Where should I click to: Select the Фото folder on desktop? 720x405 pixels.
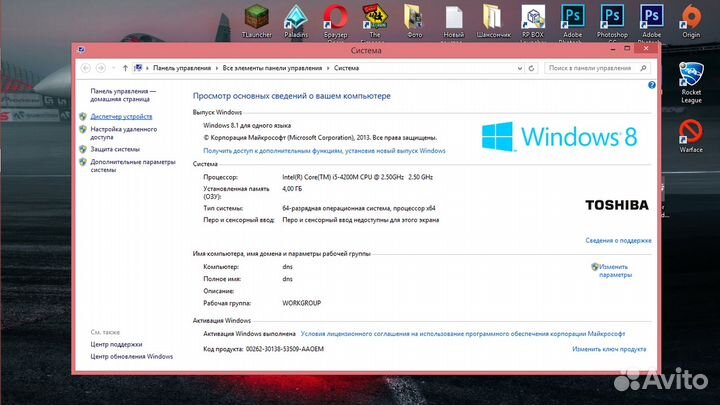pos(414,21)
